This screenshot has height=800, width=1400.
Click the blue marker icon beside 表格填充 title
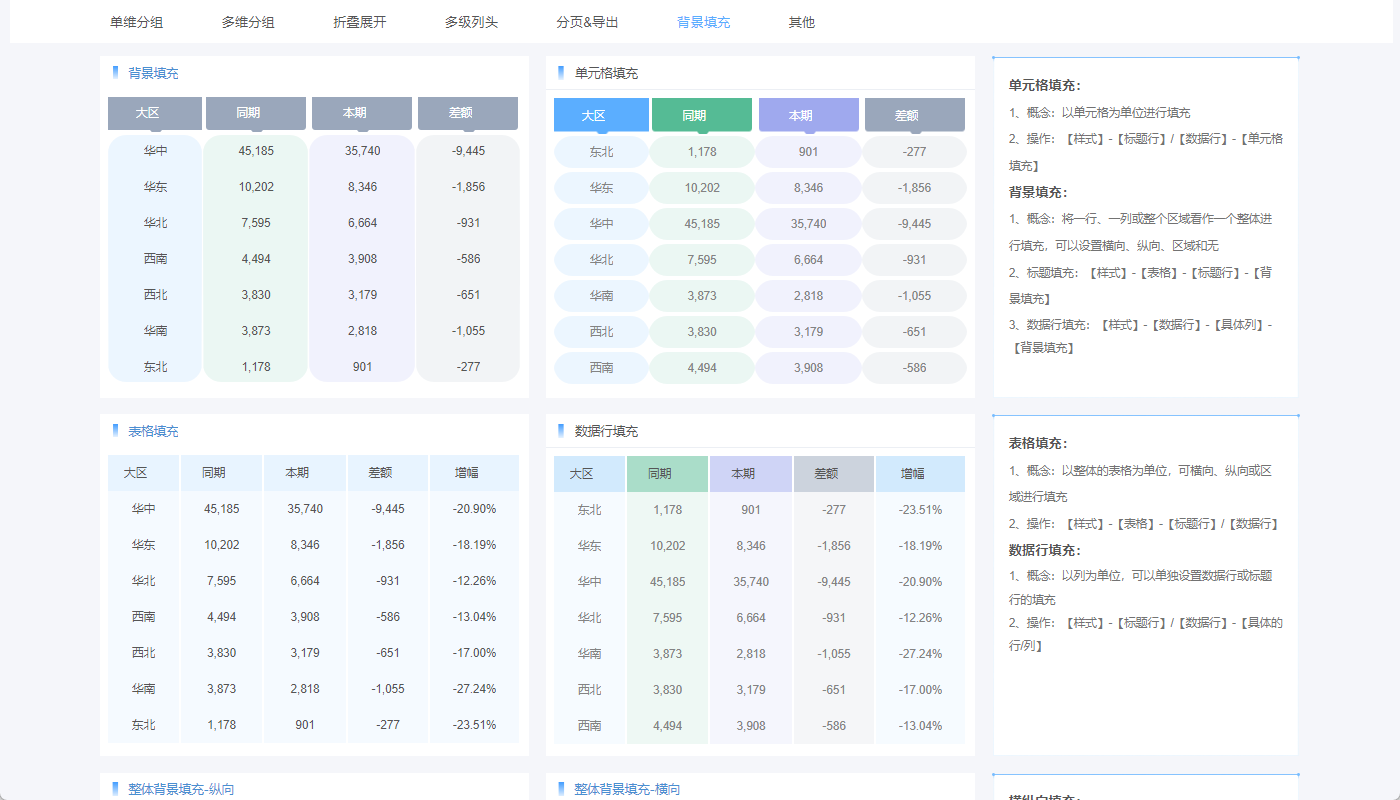click(x=113, y=430)
